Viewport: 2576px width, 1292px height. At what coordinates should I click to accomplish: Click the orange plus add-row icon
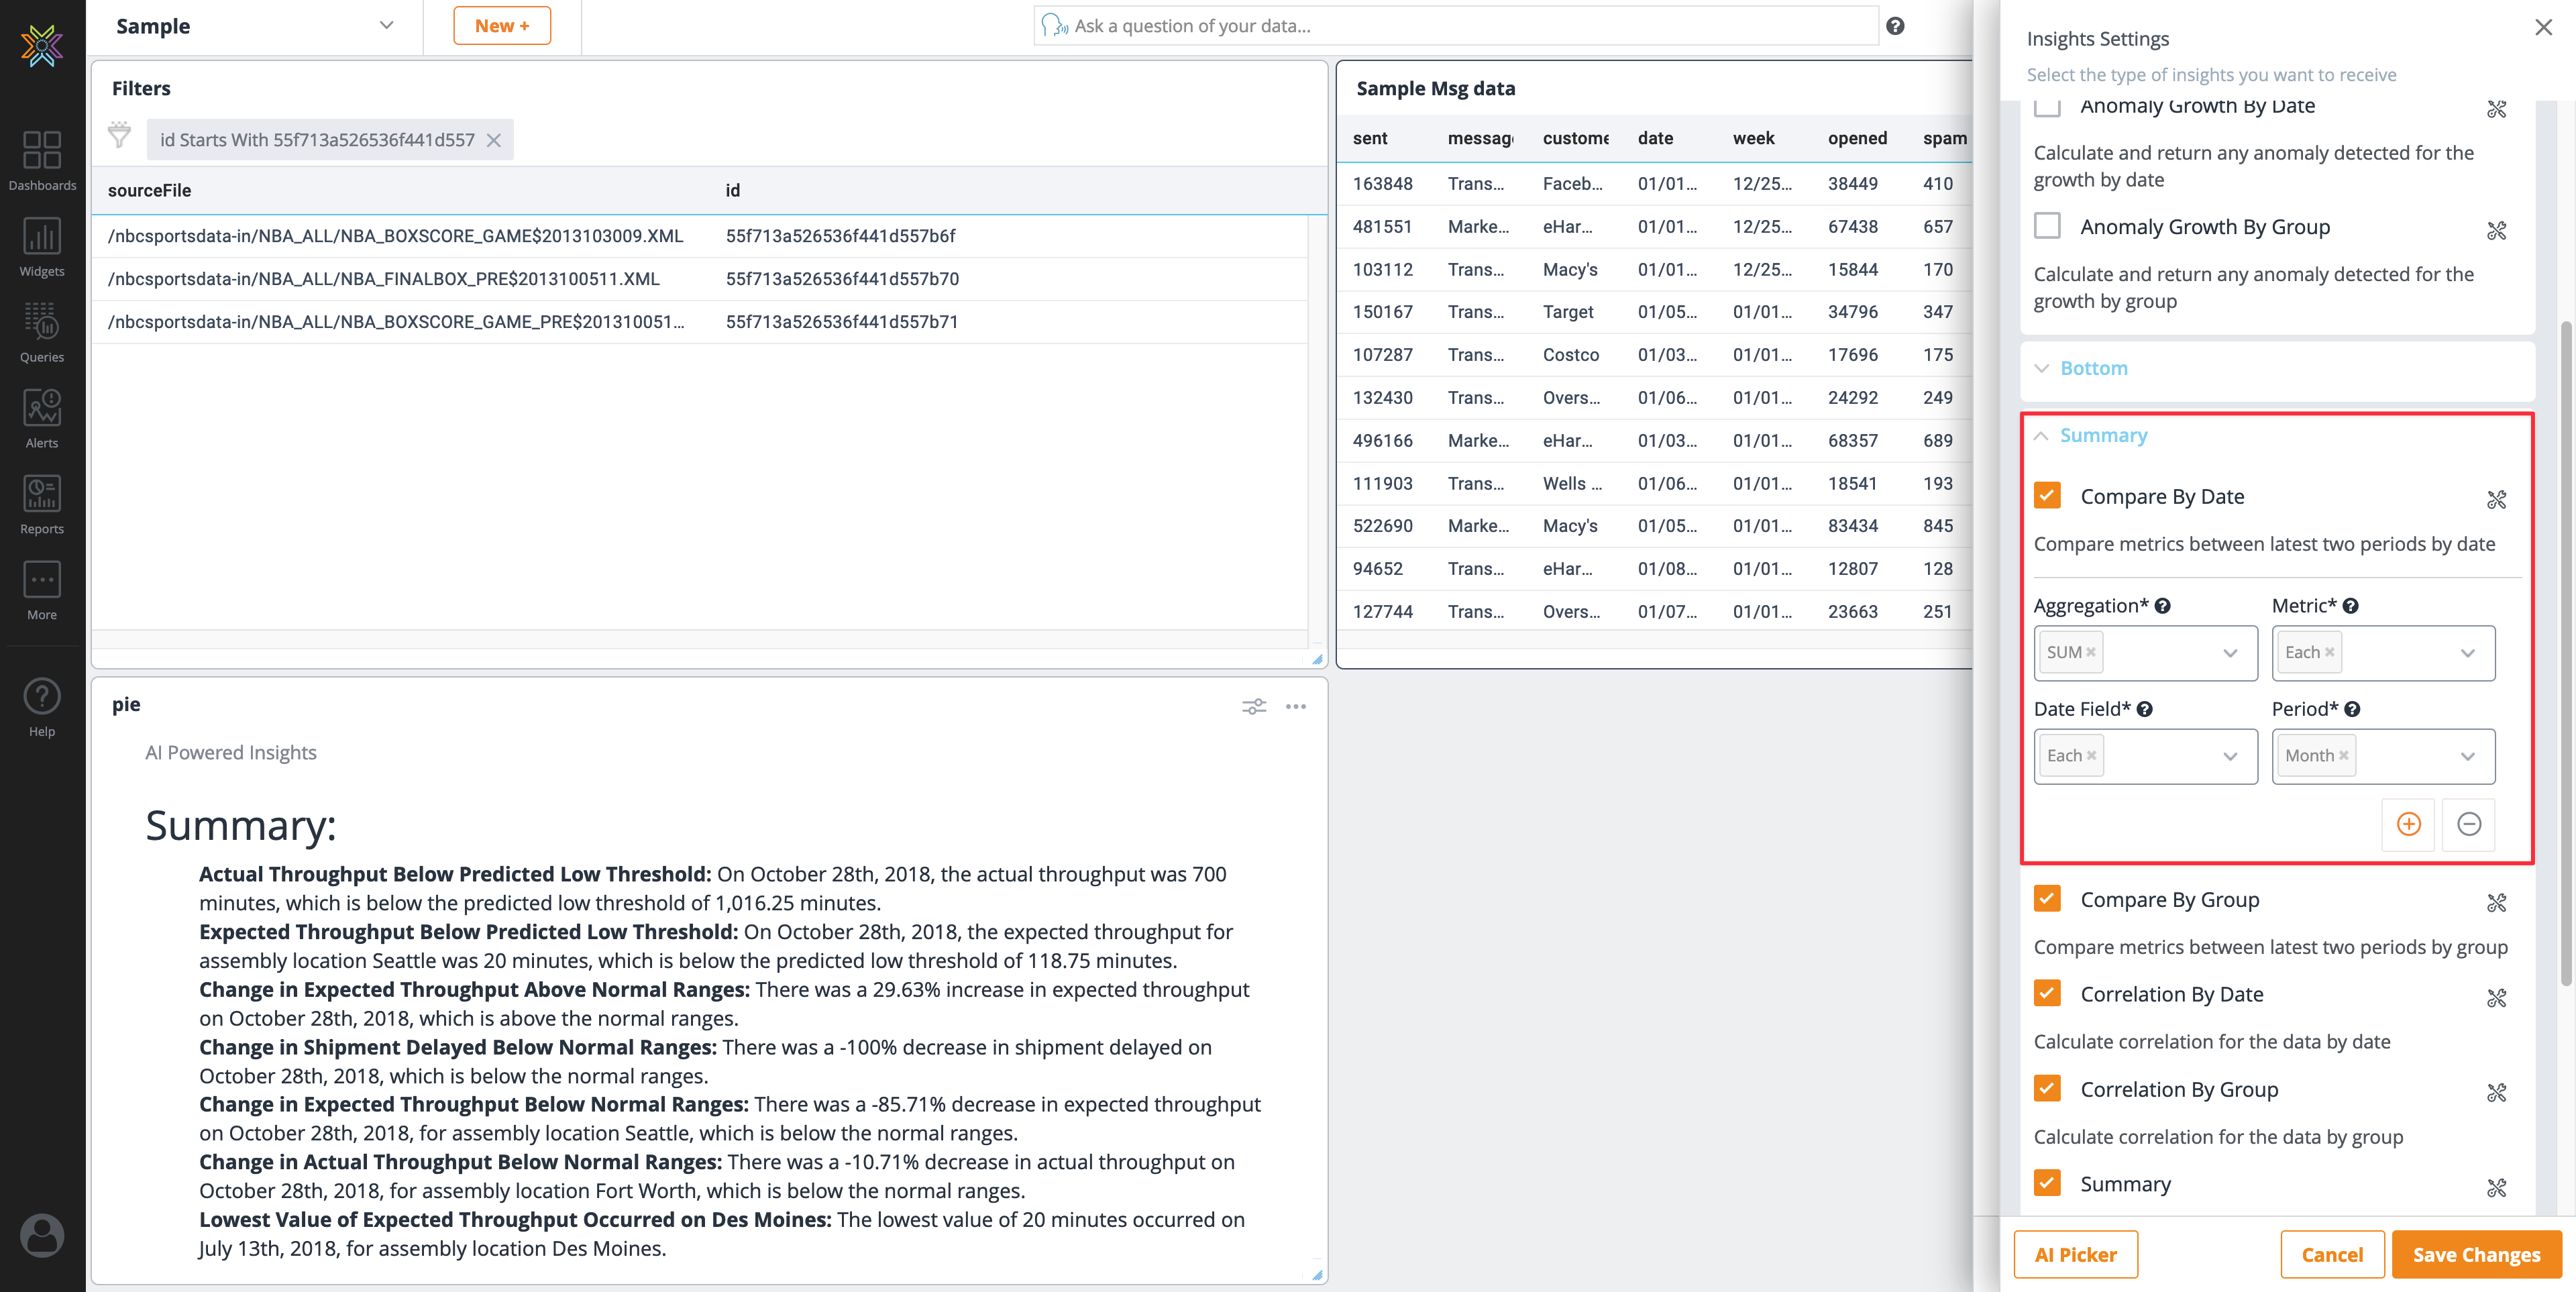click(x=2408, y=824)
